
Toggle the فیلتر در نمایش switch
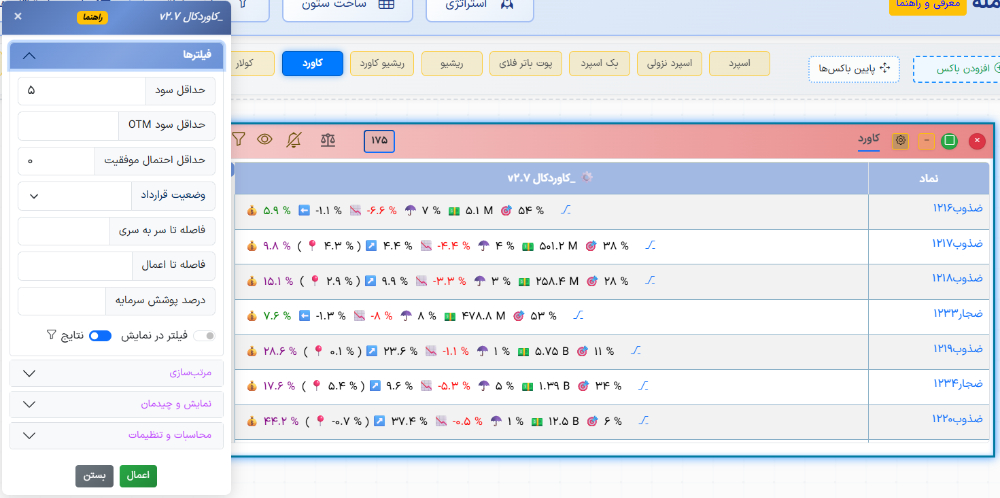204,335
